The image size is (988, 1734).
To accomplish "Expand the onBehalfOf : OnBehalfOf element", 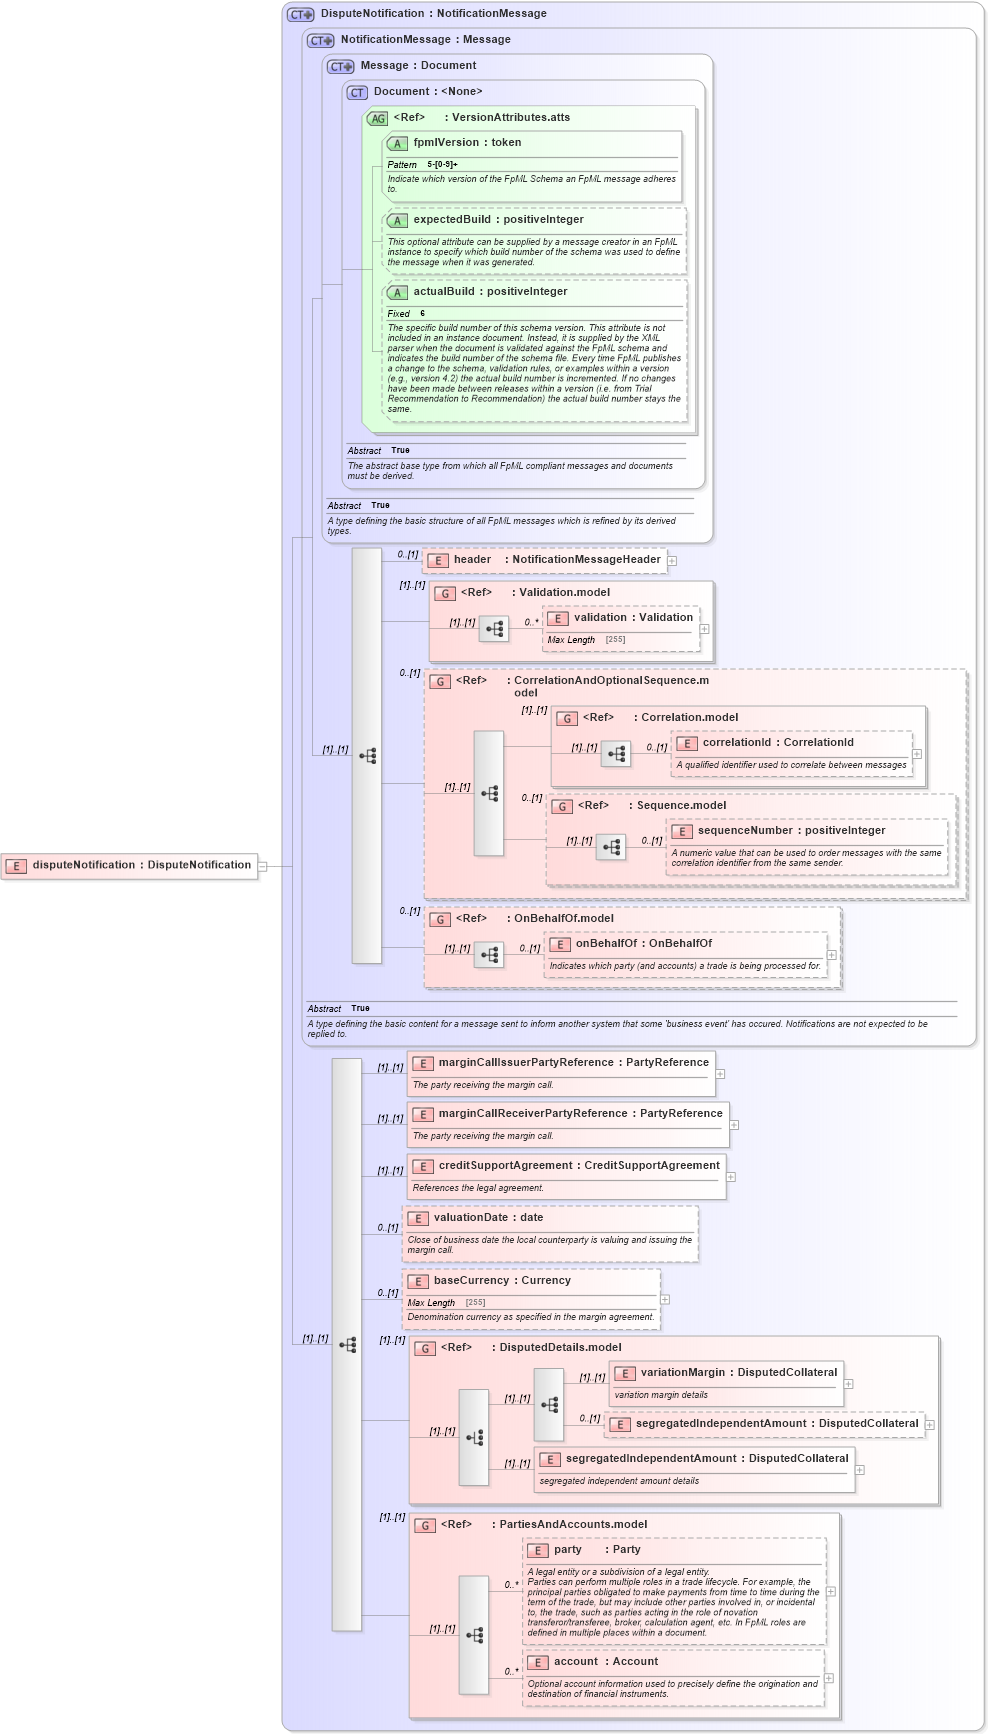I will click(832, 955).
